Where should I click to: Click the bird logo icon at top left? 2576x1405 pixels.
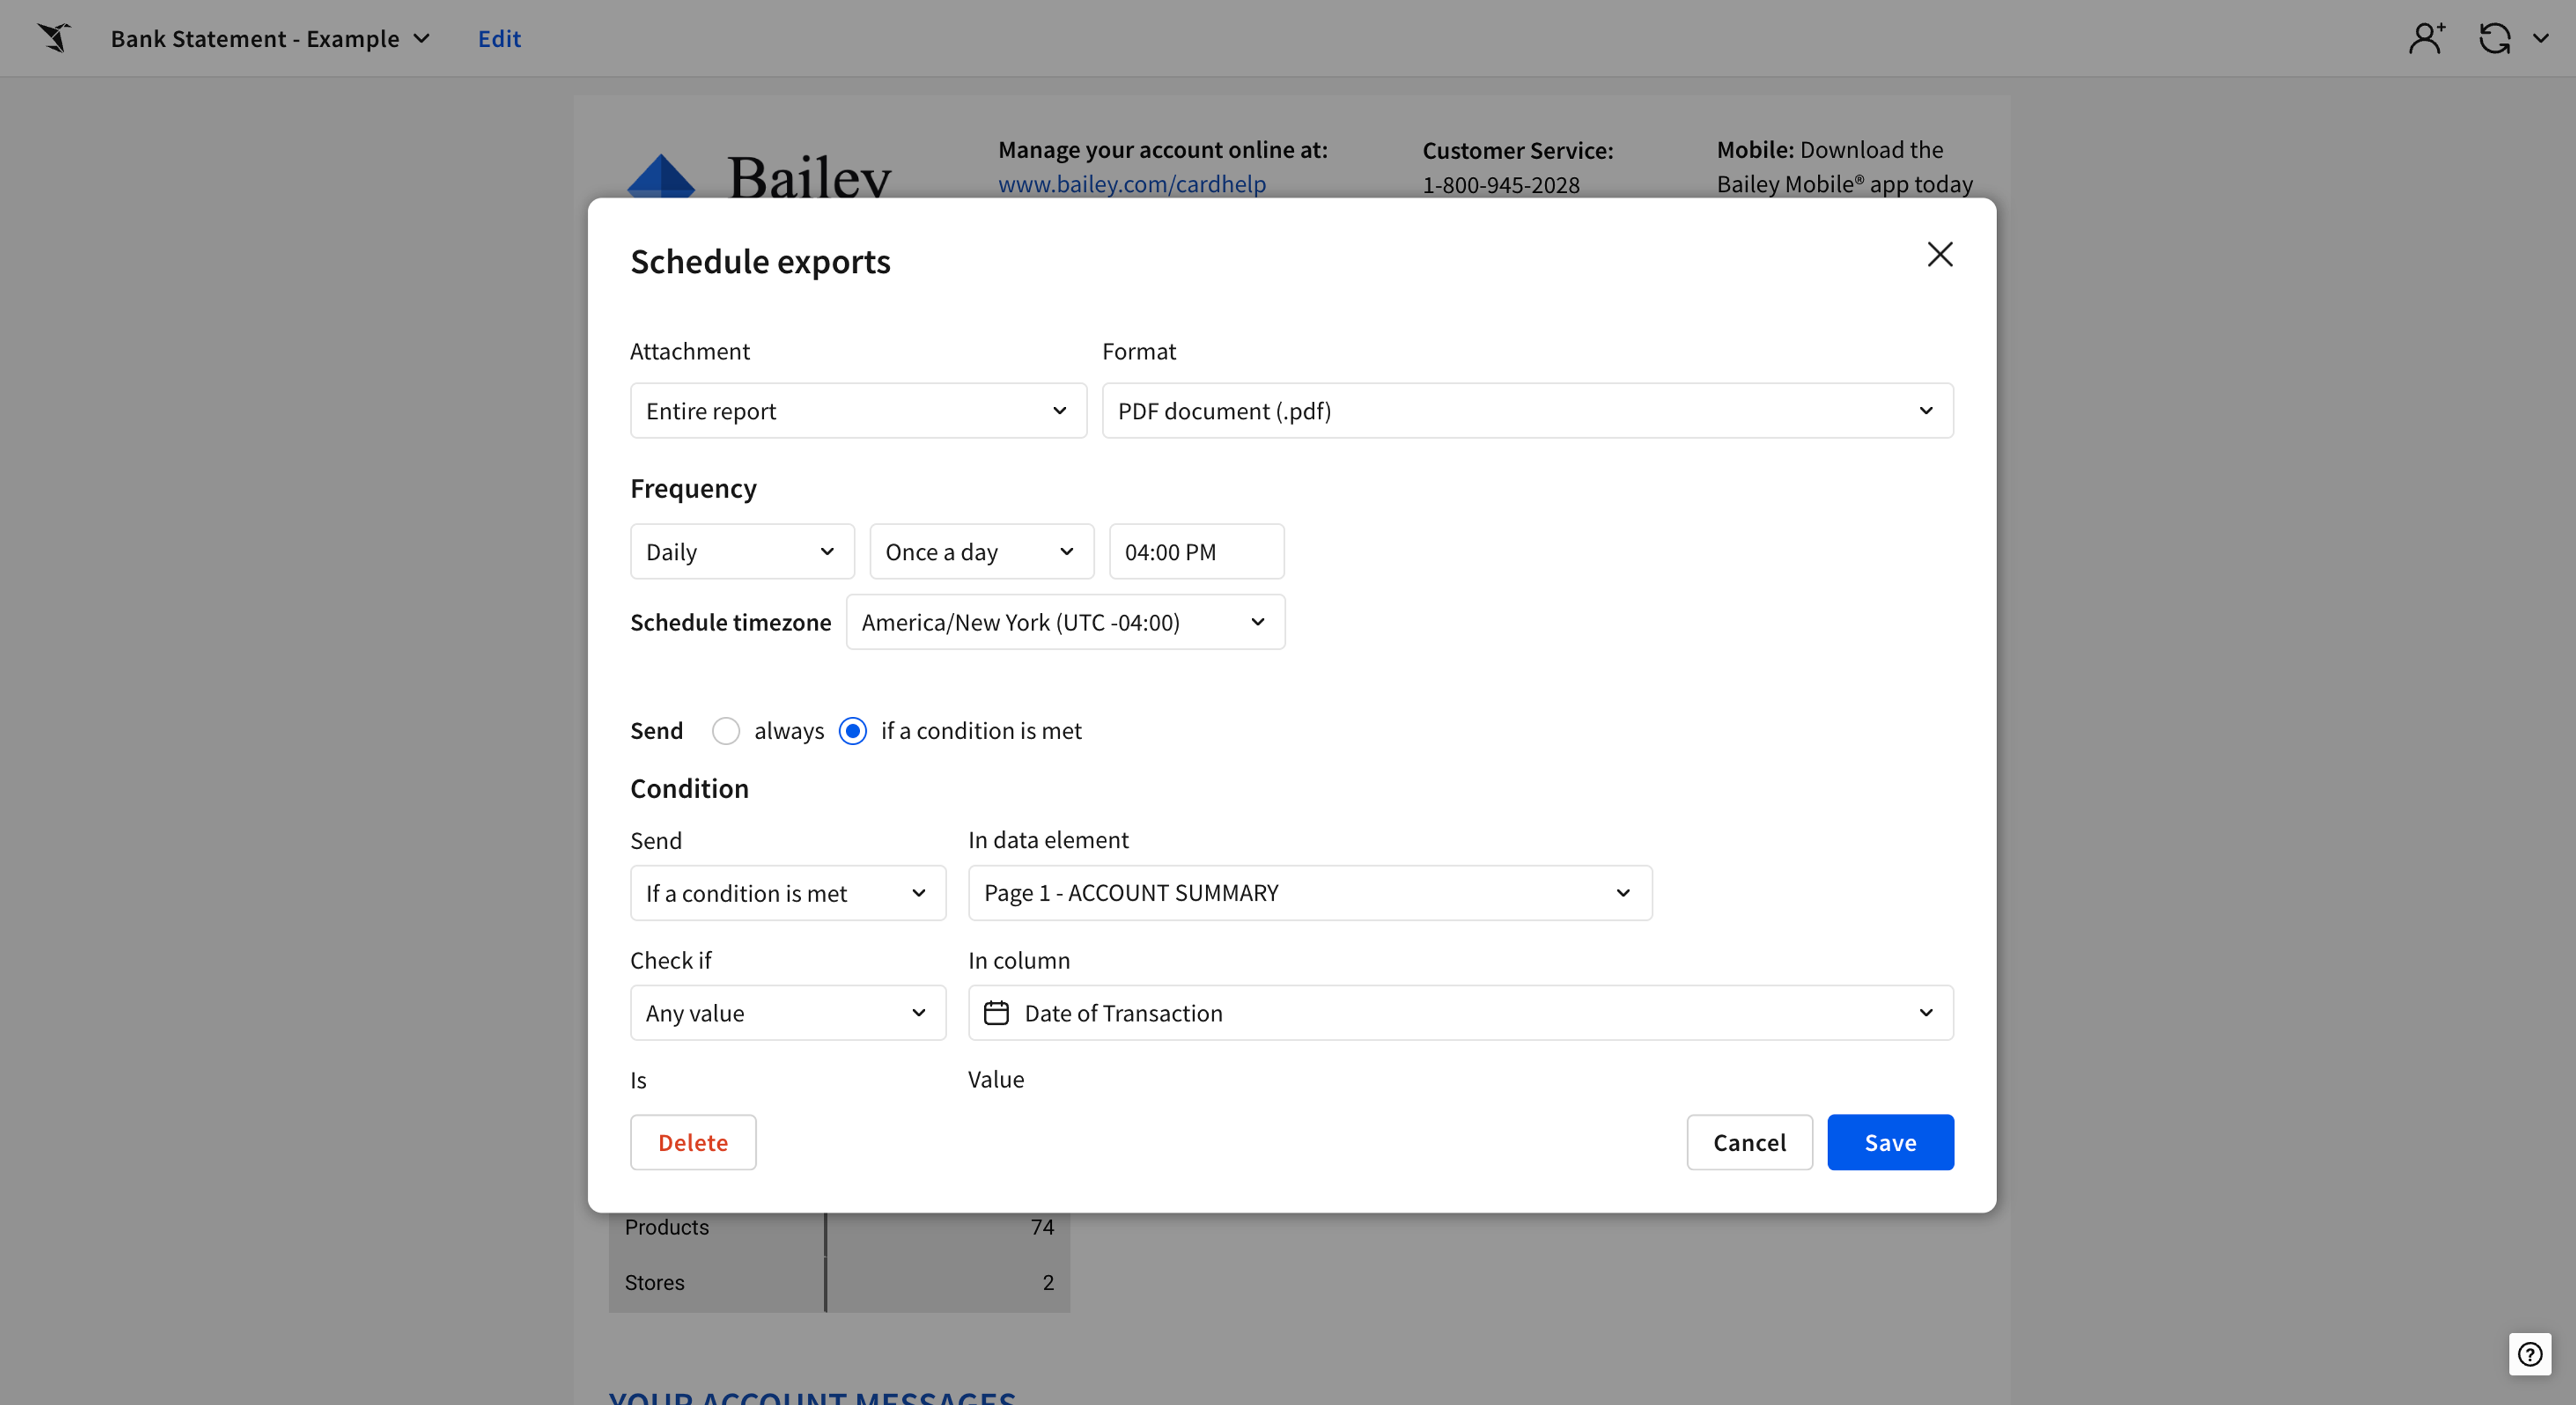pos(54,38)
